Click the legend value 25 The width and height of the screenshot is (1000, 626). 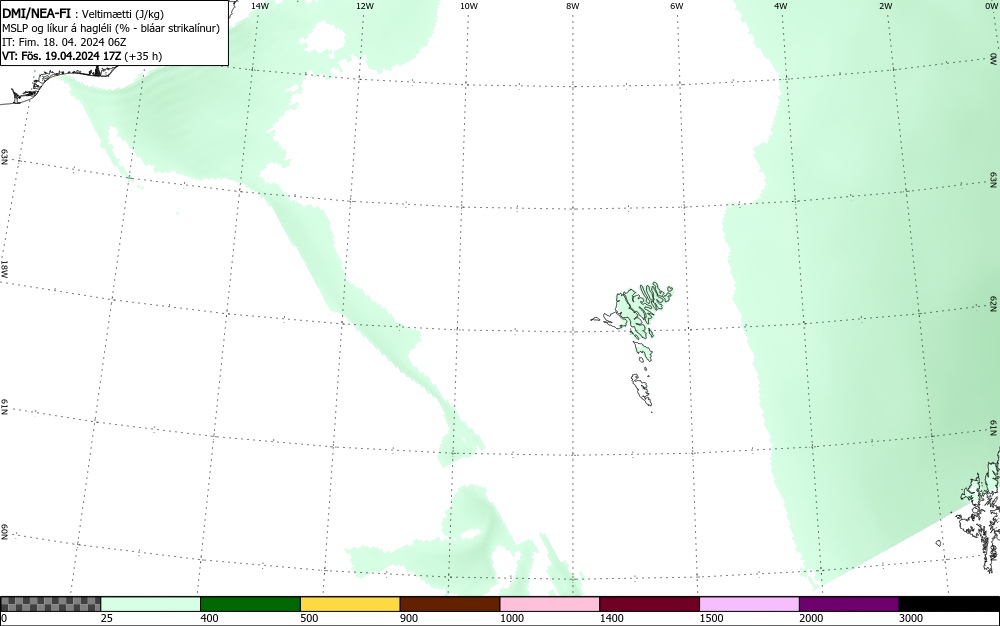click(107, 618)
